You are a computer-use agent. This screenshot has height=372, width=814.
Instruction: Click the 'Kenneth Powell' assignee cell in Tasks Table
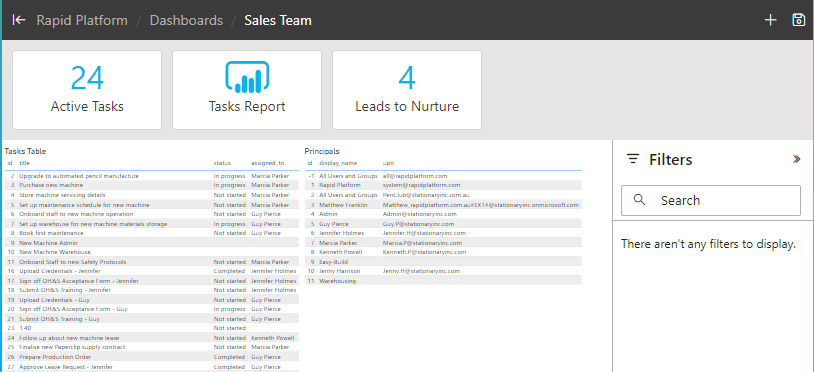pyautogui.click(x=273, y=338)
